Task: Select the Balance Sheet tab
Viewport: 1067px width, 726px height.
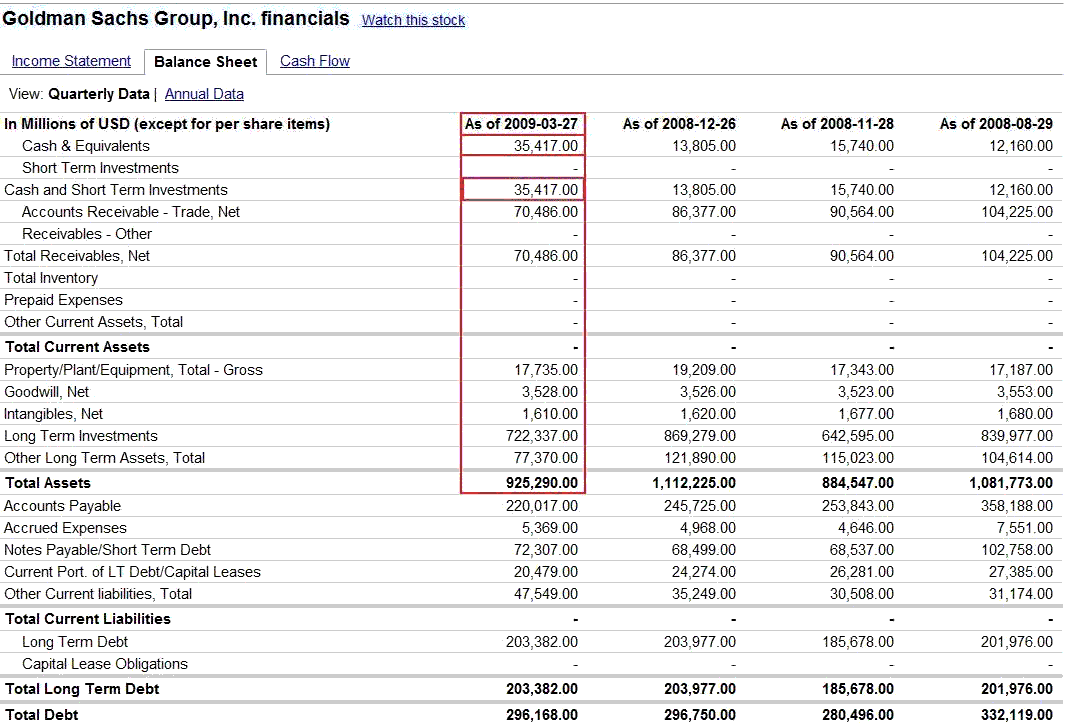Action: [x=205, y=62]
